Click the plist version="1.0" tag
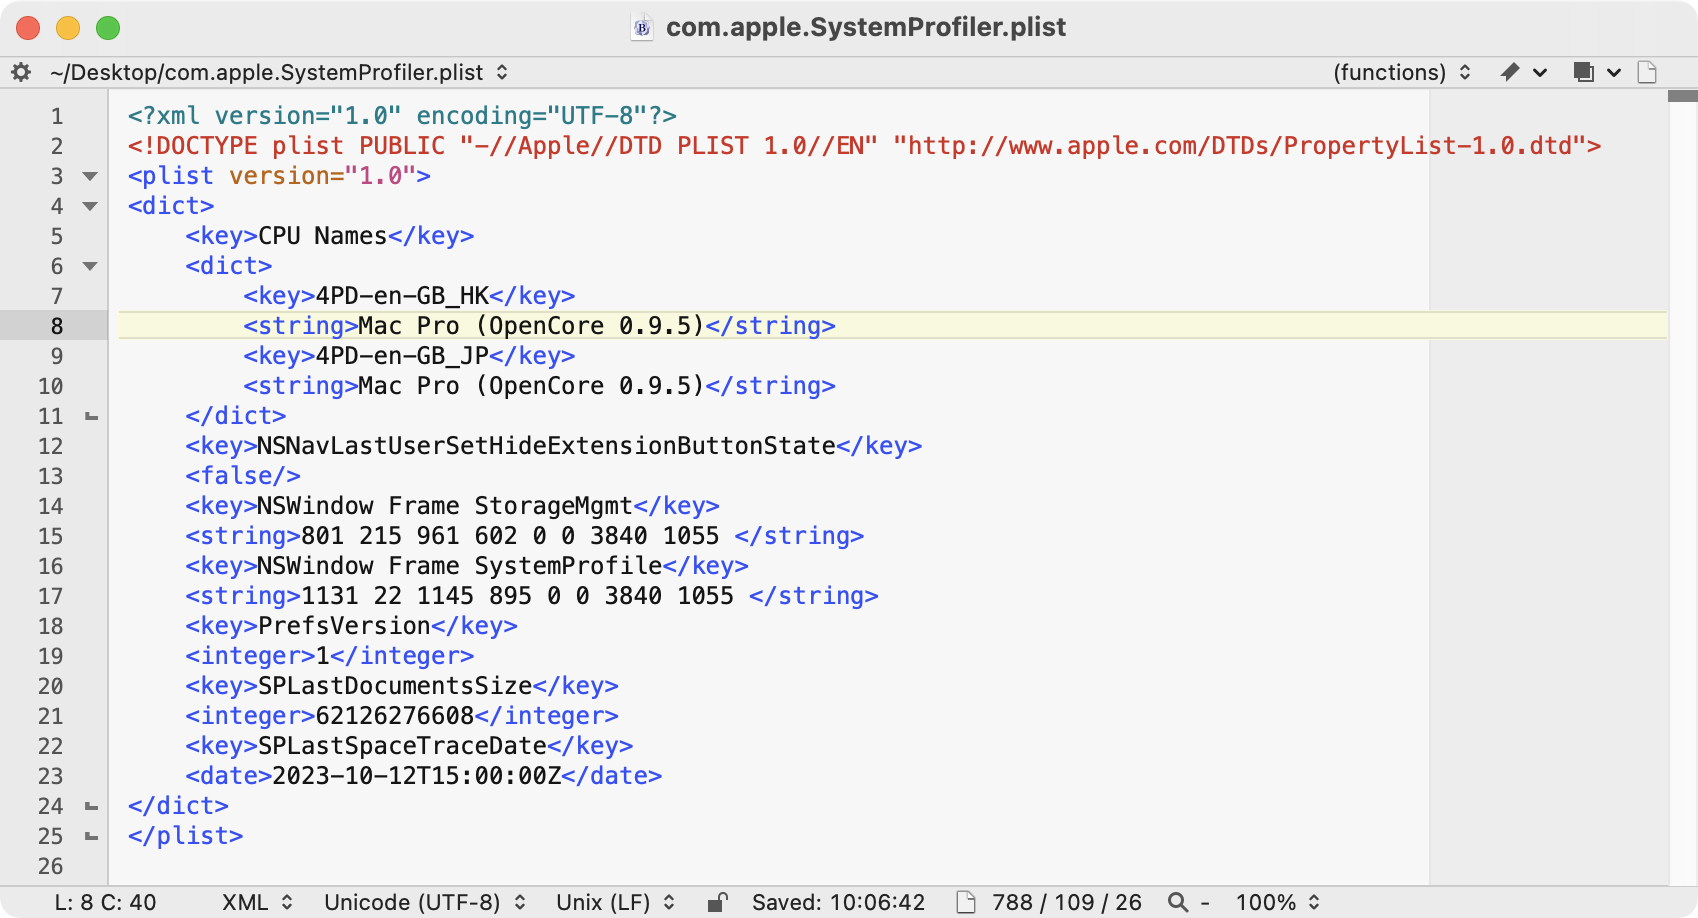The height and width of the screenshot is (918, 1698). 279,176
